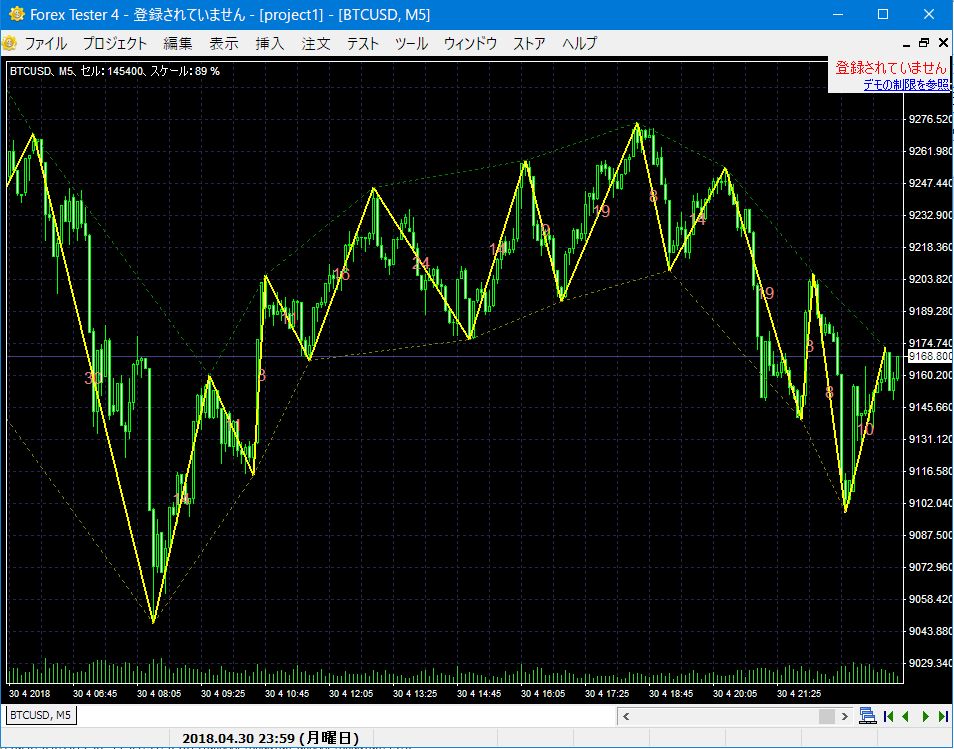Click the menu bar application icon
The image size is (954, 749).
[x=9, y=43]
